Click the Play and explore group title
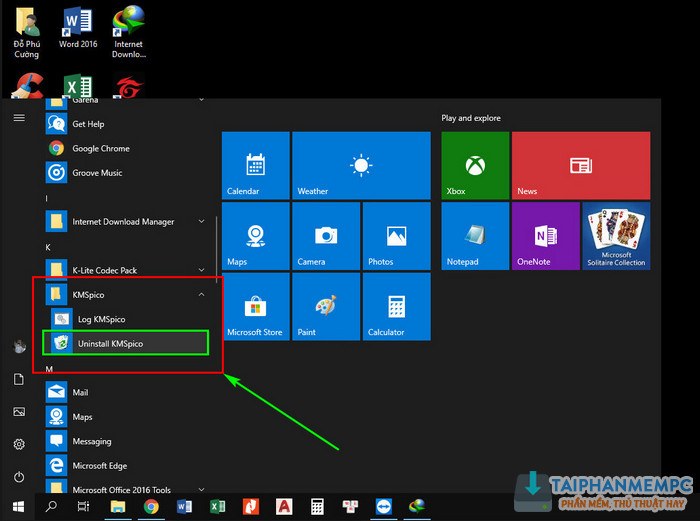The width and height of the screenshot is (700, 521). coord(471,118)
